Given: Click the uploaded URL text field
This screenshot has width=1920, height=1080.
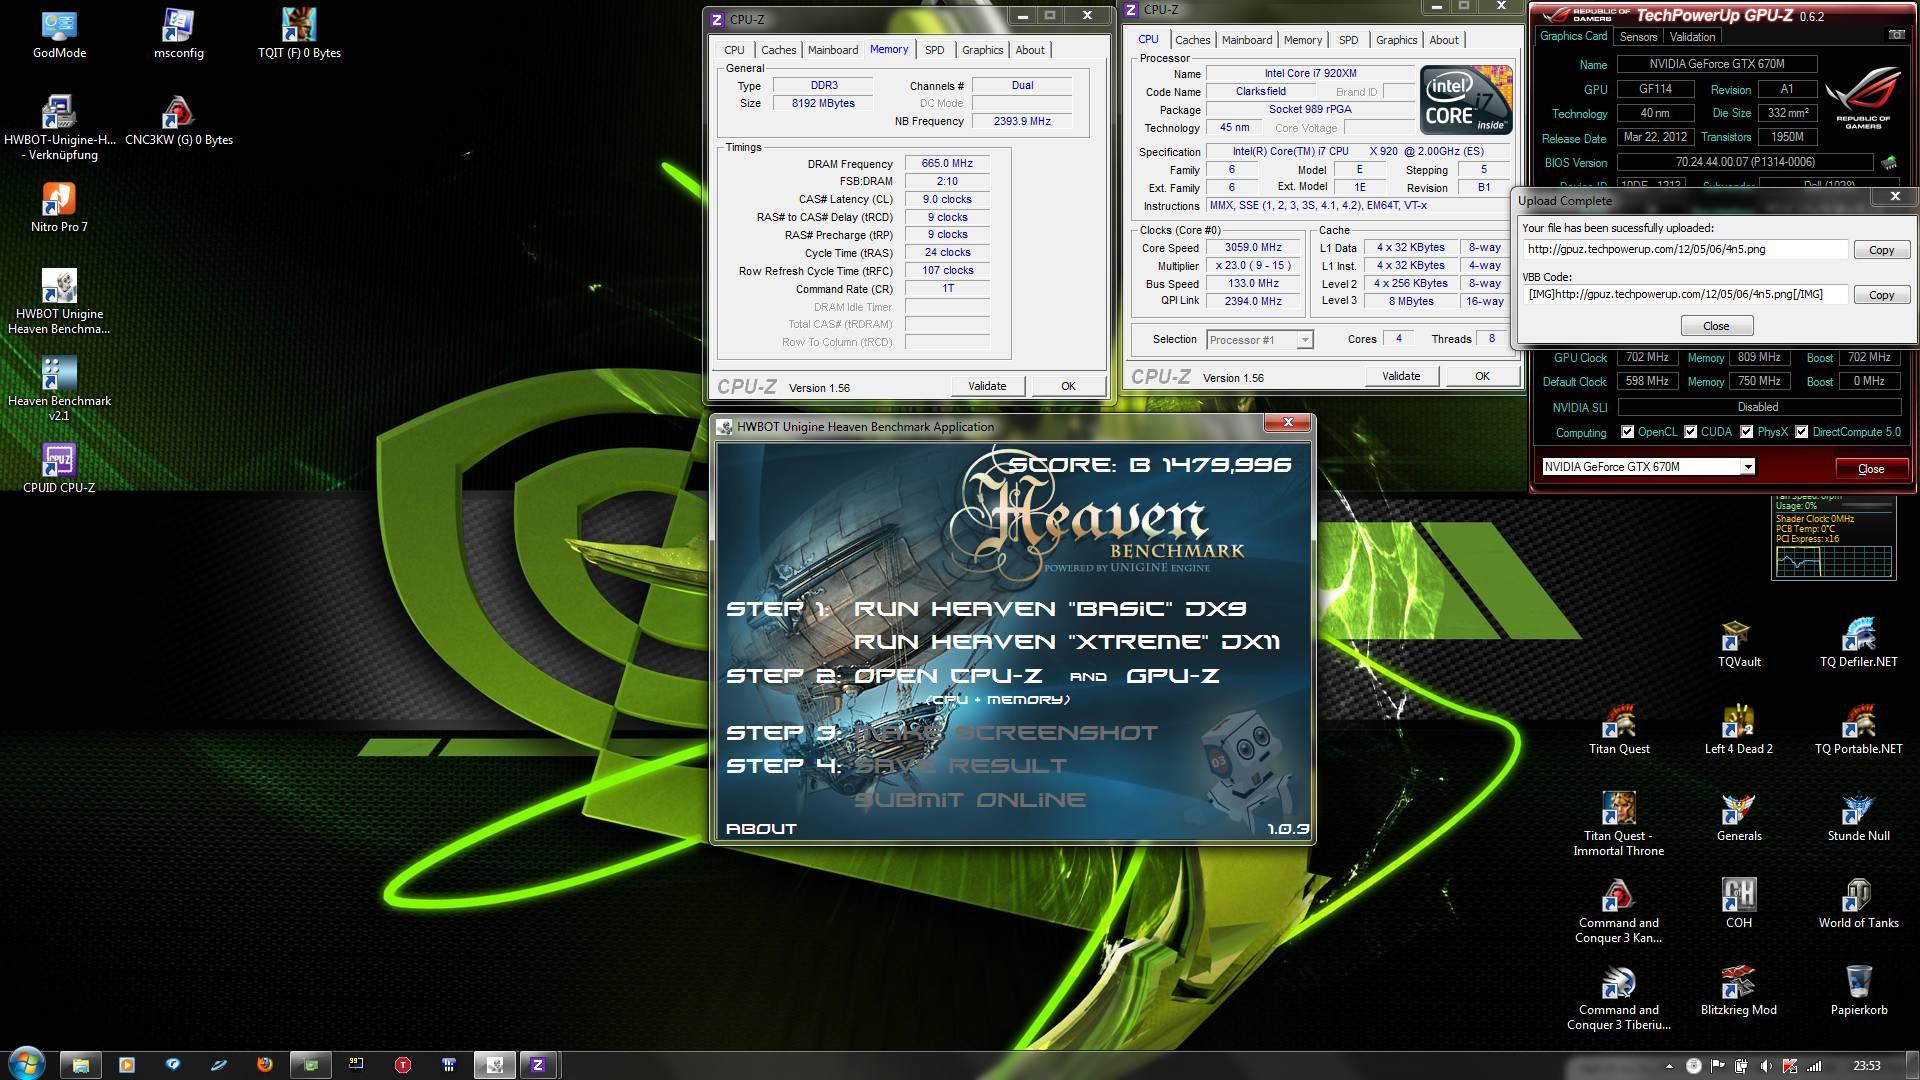Looking at the screenshot, I should coord(1686,250).
